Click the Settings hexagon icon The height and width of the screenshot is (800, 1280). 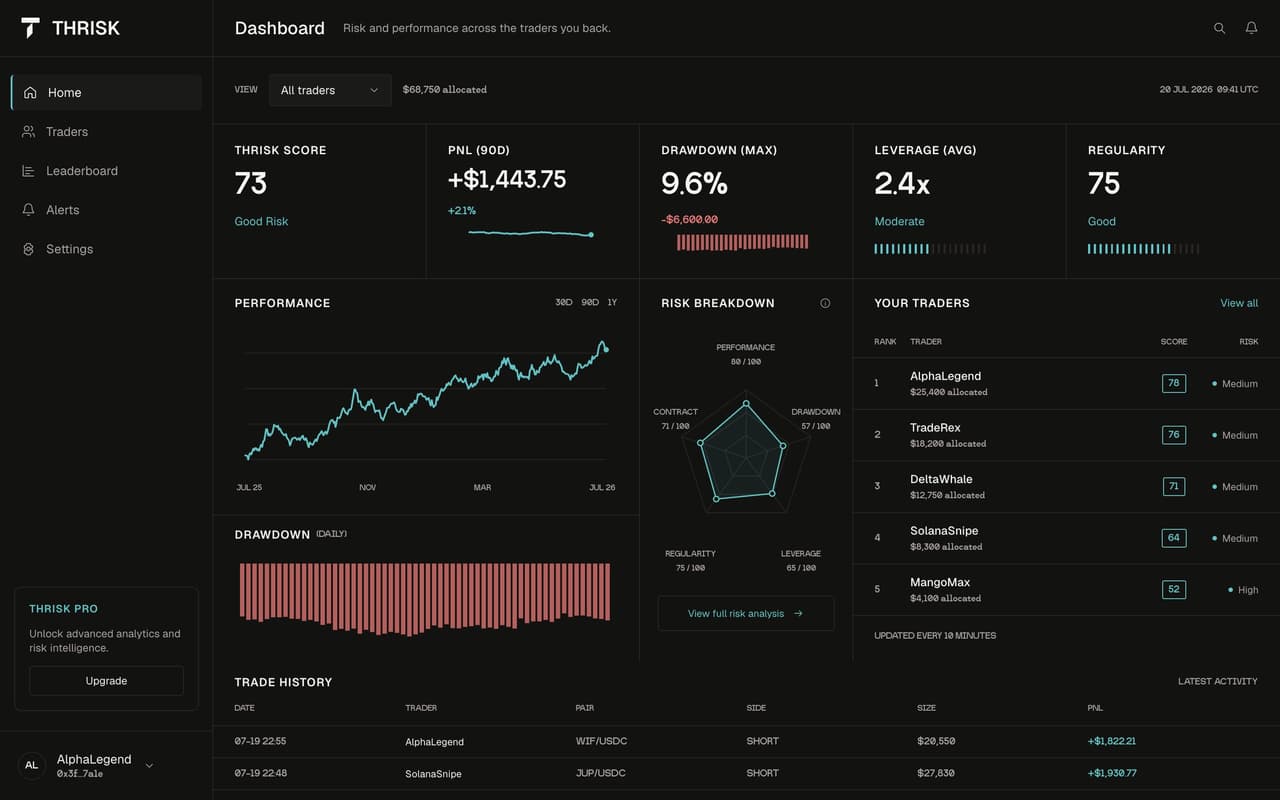click(x=29, y=249)
